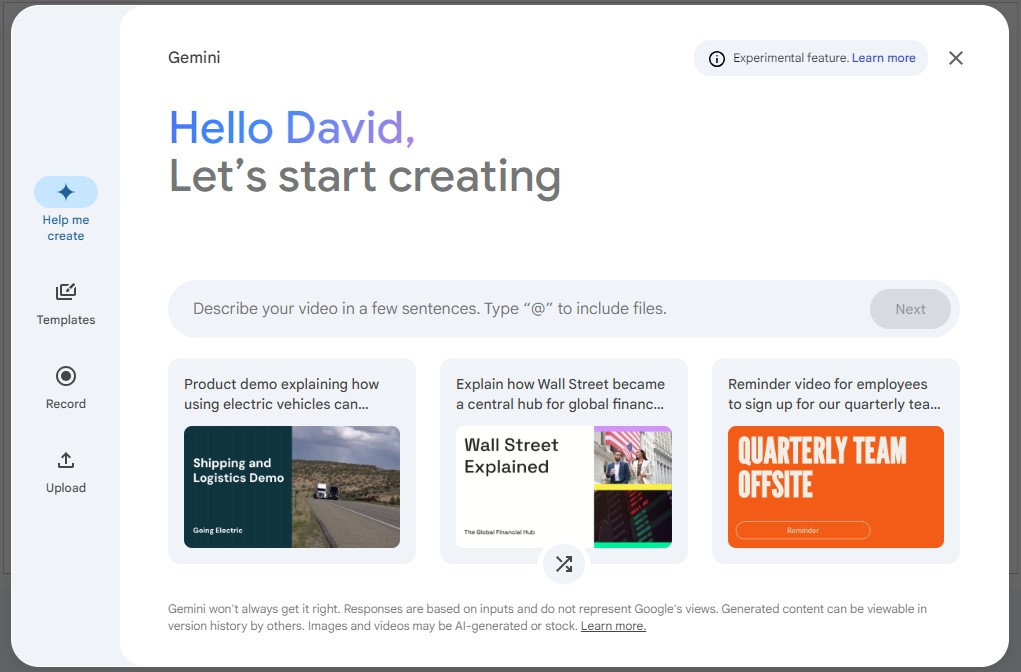Screen dimensions: 1021x672
Task: Click the upload arrow icon in sidebar
Action: tap(65, 460)
